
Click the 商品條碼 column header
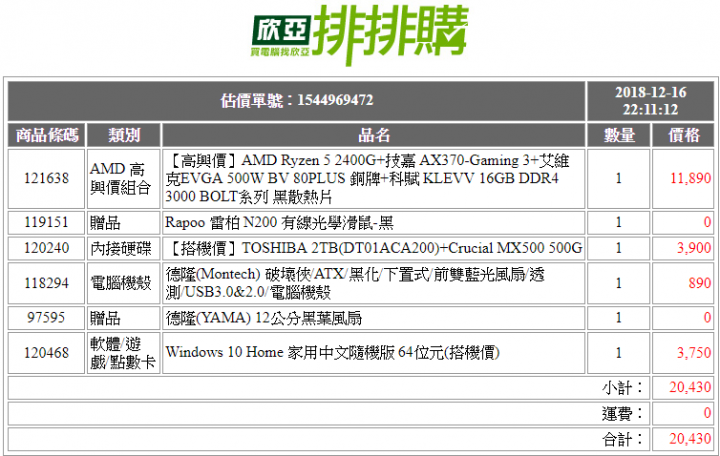click(47, 135)
